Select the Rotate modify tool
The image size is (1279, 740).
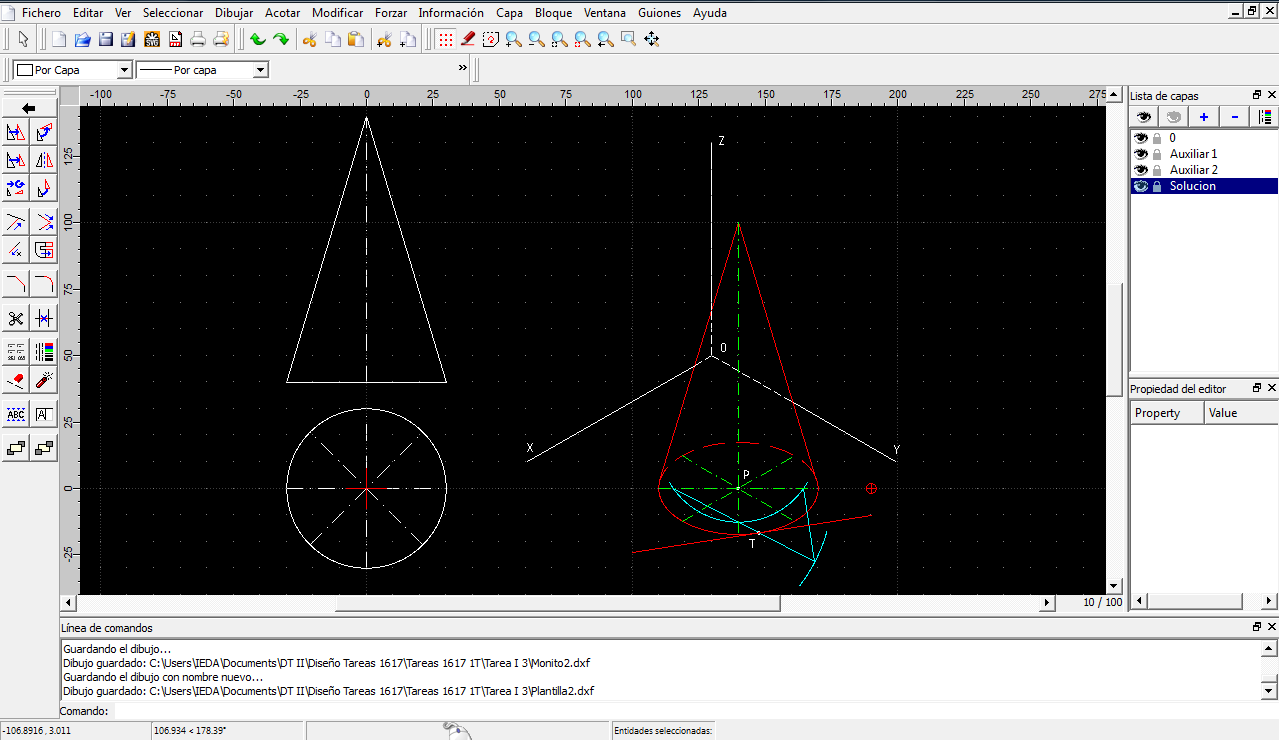[x=44, y=133]
